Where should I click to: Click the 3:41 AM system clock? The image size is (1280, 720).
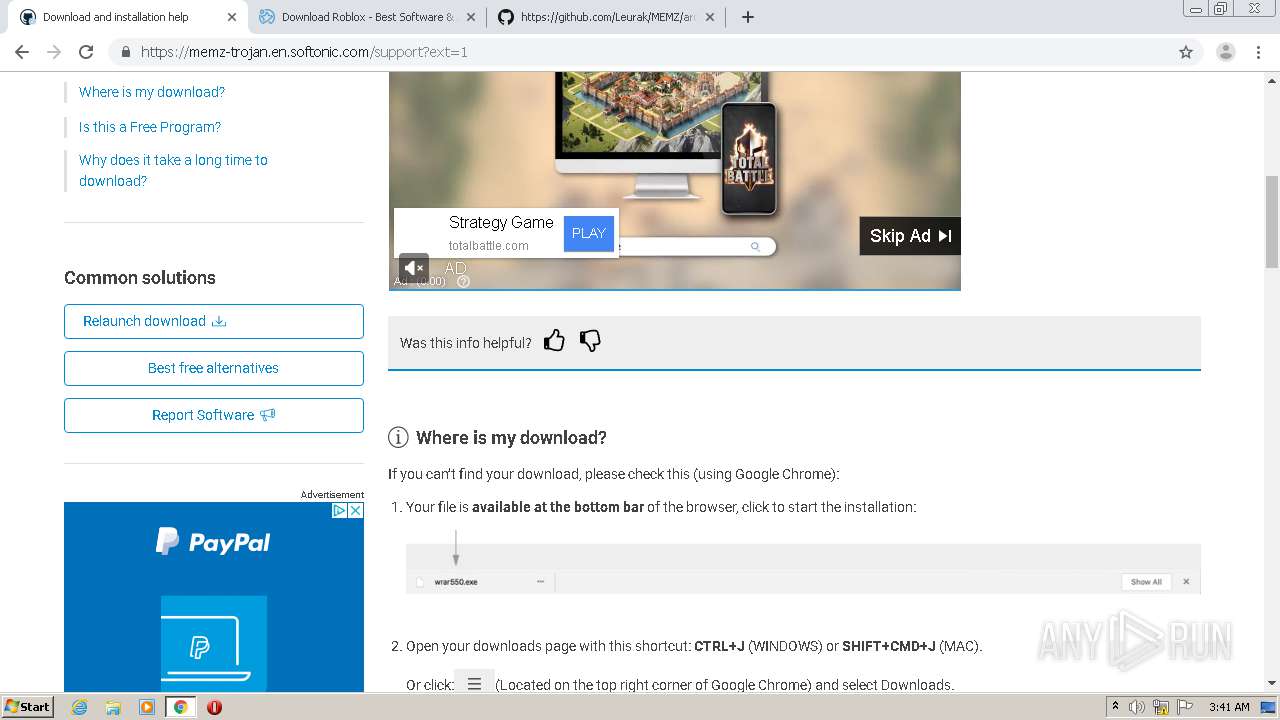1229,707
